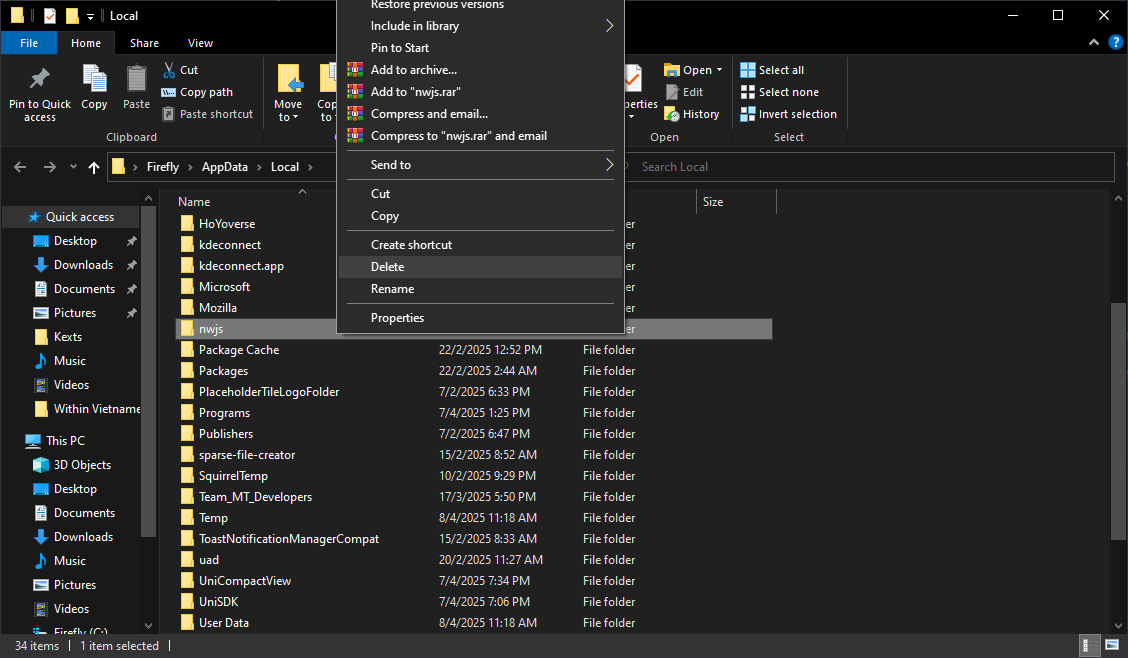Click the Paste icon in Clipboard group
This screenshot has width=1128, height=658.
(136, 80)
